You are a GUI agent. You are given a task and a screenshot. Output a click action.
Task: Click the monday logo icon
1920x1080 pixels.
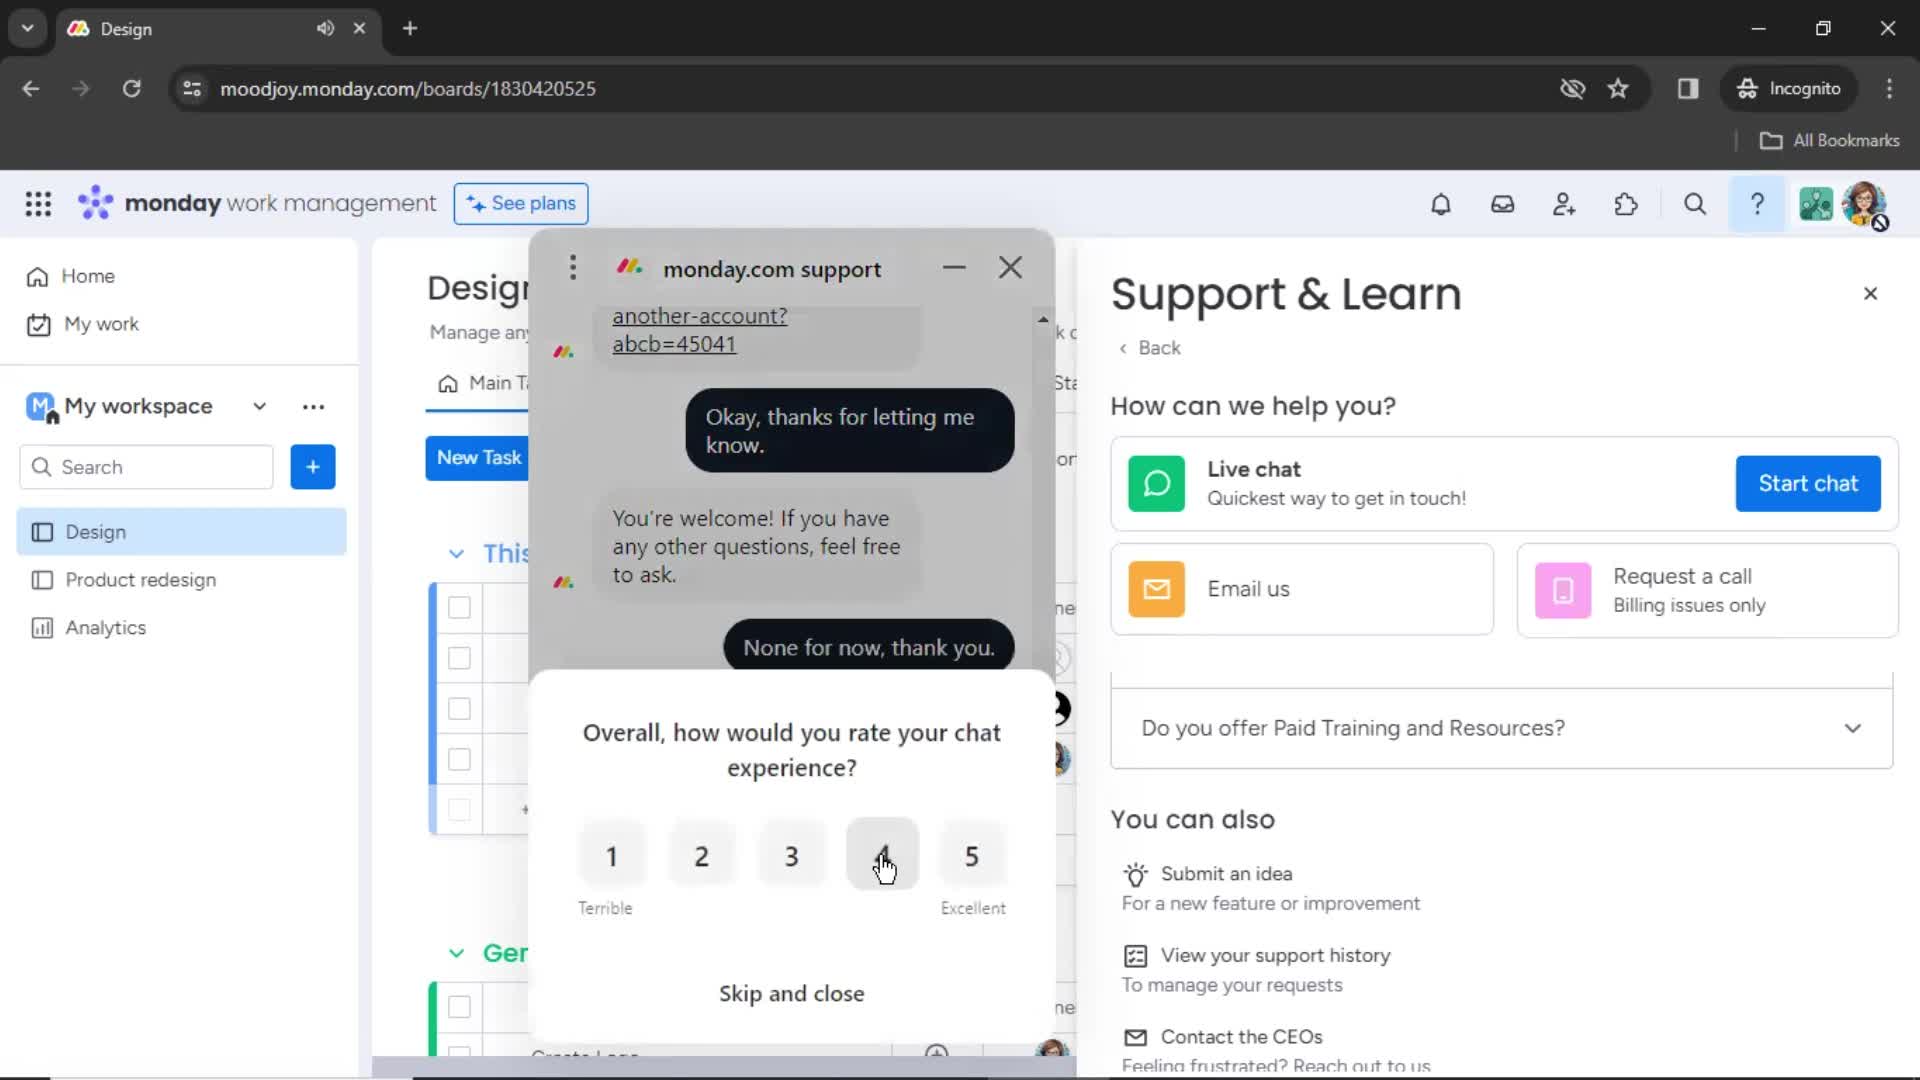[95, 203]
